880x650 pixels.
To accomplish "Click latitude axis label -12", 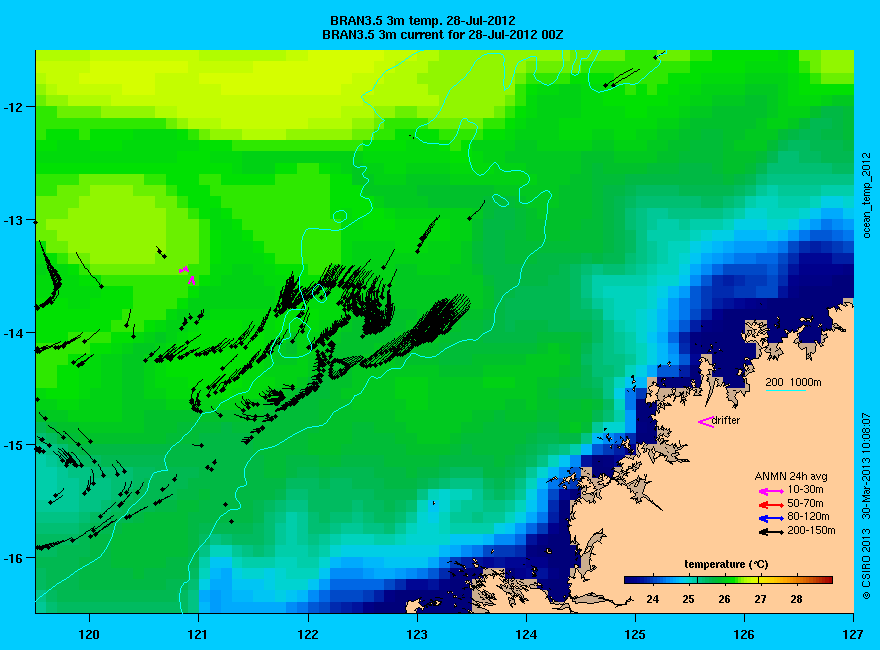I will [x=11, y=107].
